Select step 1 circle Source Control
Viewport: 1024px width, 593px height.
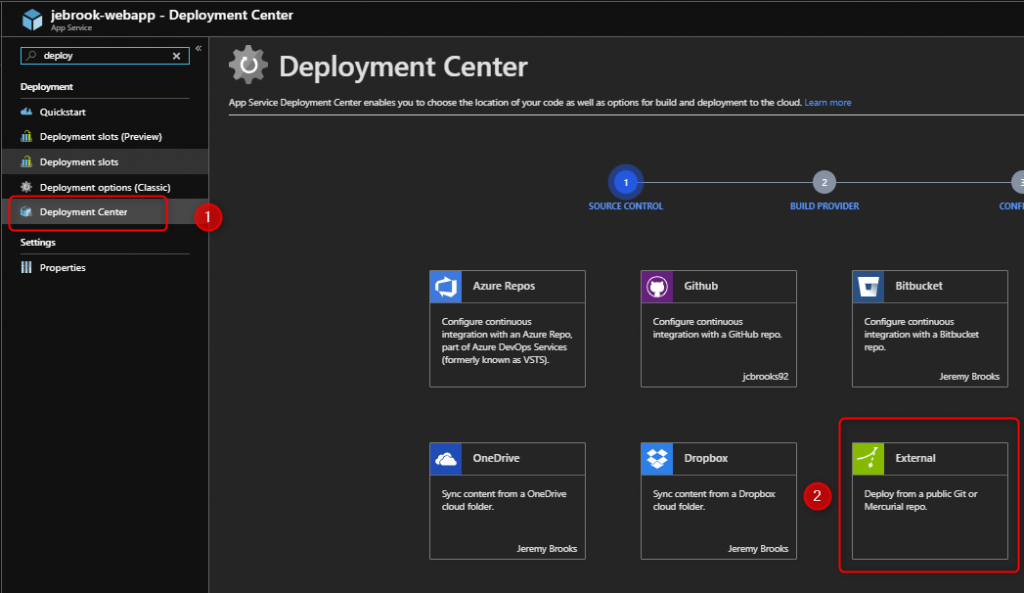[x=626, y=182]
